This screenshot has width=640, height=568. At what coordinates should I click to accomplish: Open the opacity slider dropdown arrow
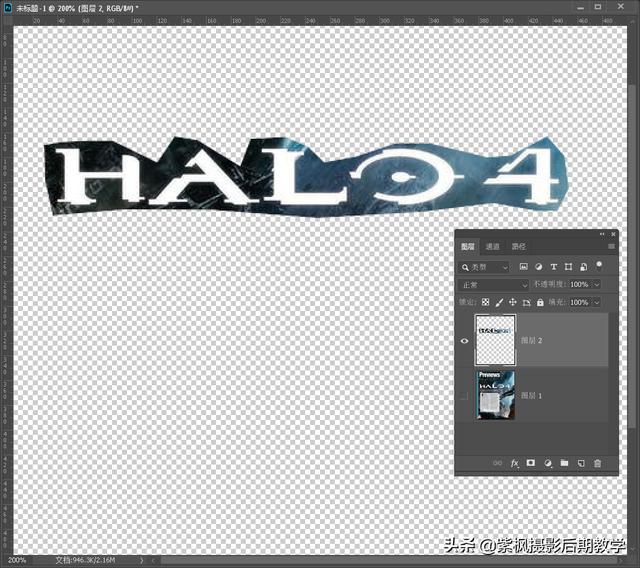[597, 285]
